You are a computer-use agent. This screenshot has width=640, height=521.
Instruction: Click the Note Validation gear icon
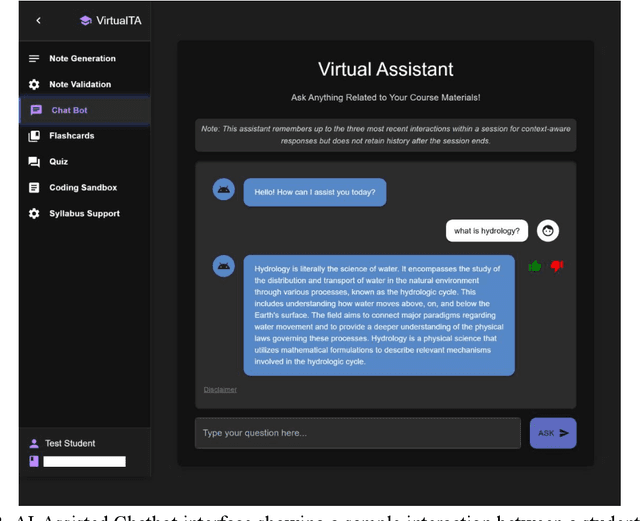pyautogui.click(x=34, y=85)
